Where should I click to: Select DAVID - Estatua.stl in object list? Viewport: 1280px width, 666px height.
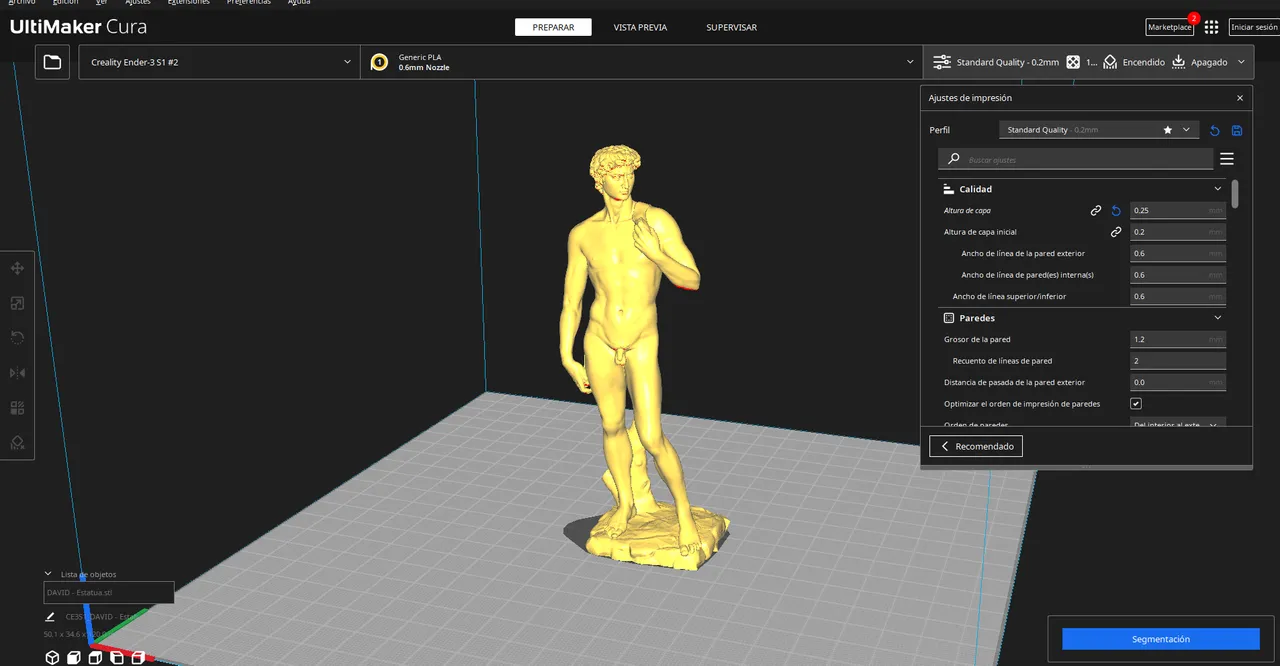coord(108,592)
